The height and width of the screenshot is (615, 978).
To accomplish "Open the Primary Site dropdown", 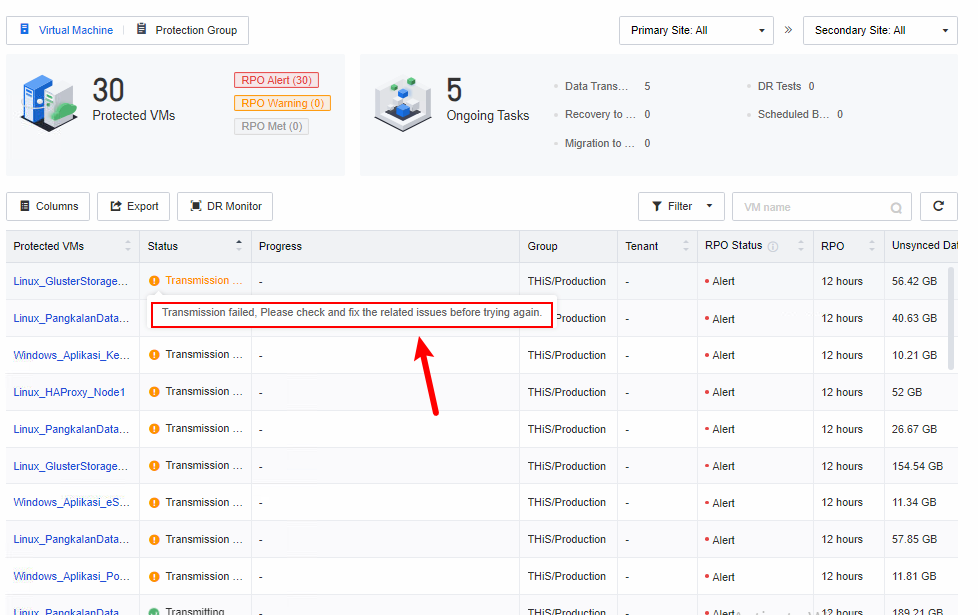I will pos(696,30).
